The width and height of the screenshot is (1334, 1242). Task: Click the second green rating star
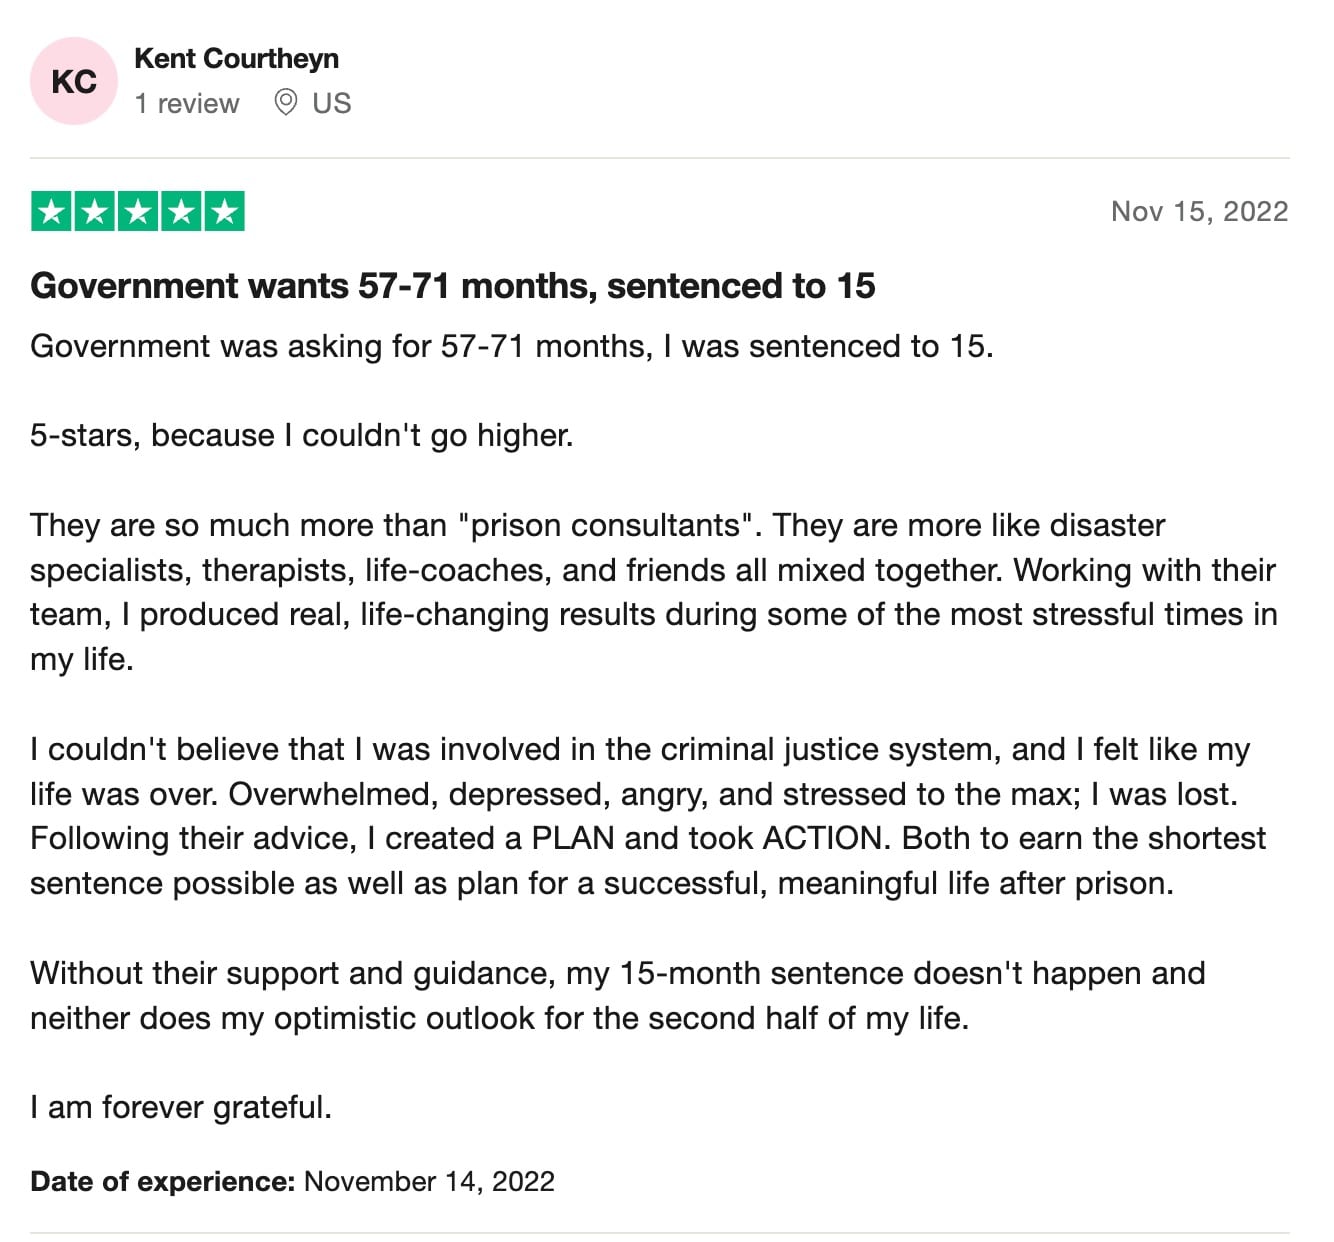95,211
